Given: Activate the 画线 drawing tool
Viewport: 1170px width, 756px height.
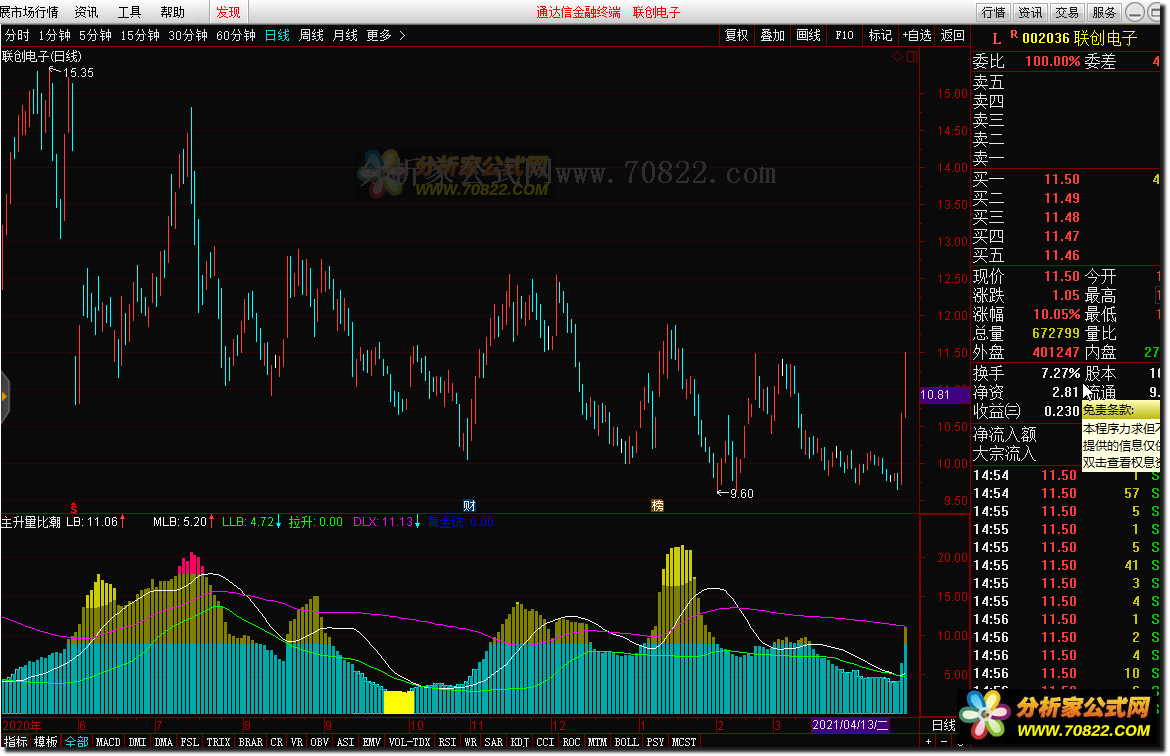Looking at the screenshot, I should (x=808, y=35).
